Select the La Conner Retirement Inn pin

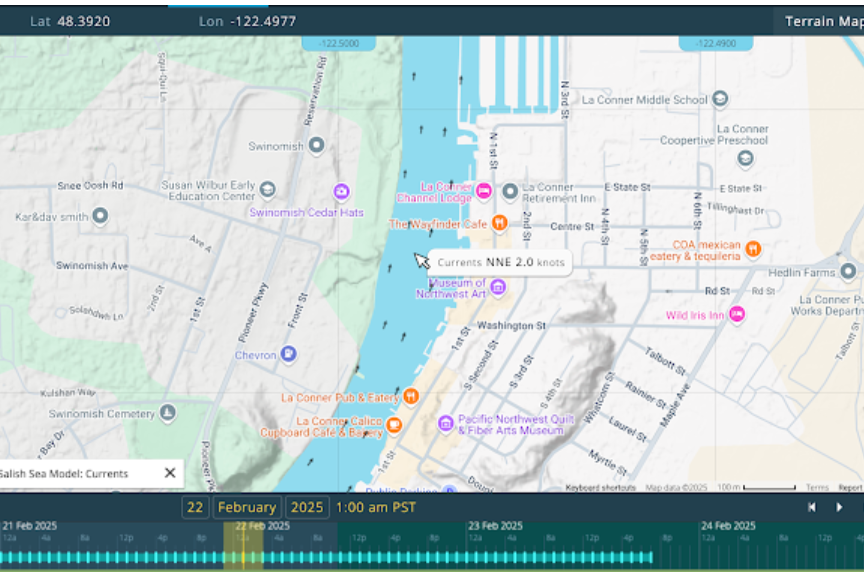point(510,191)
